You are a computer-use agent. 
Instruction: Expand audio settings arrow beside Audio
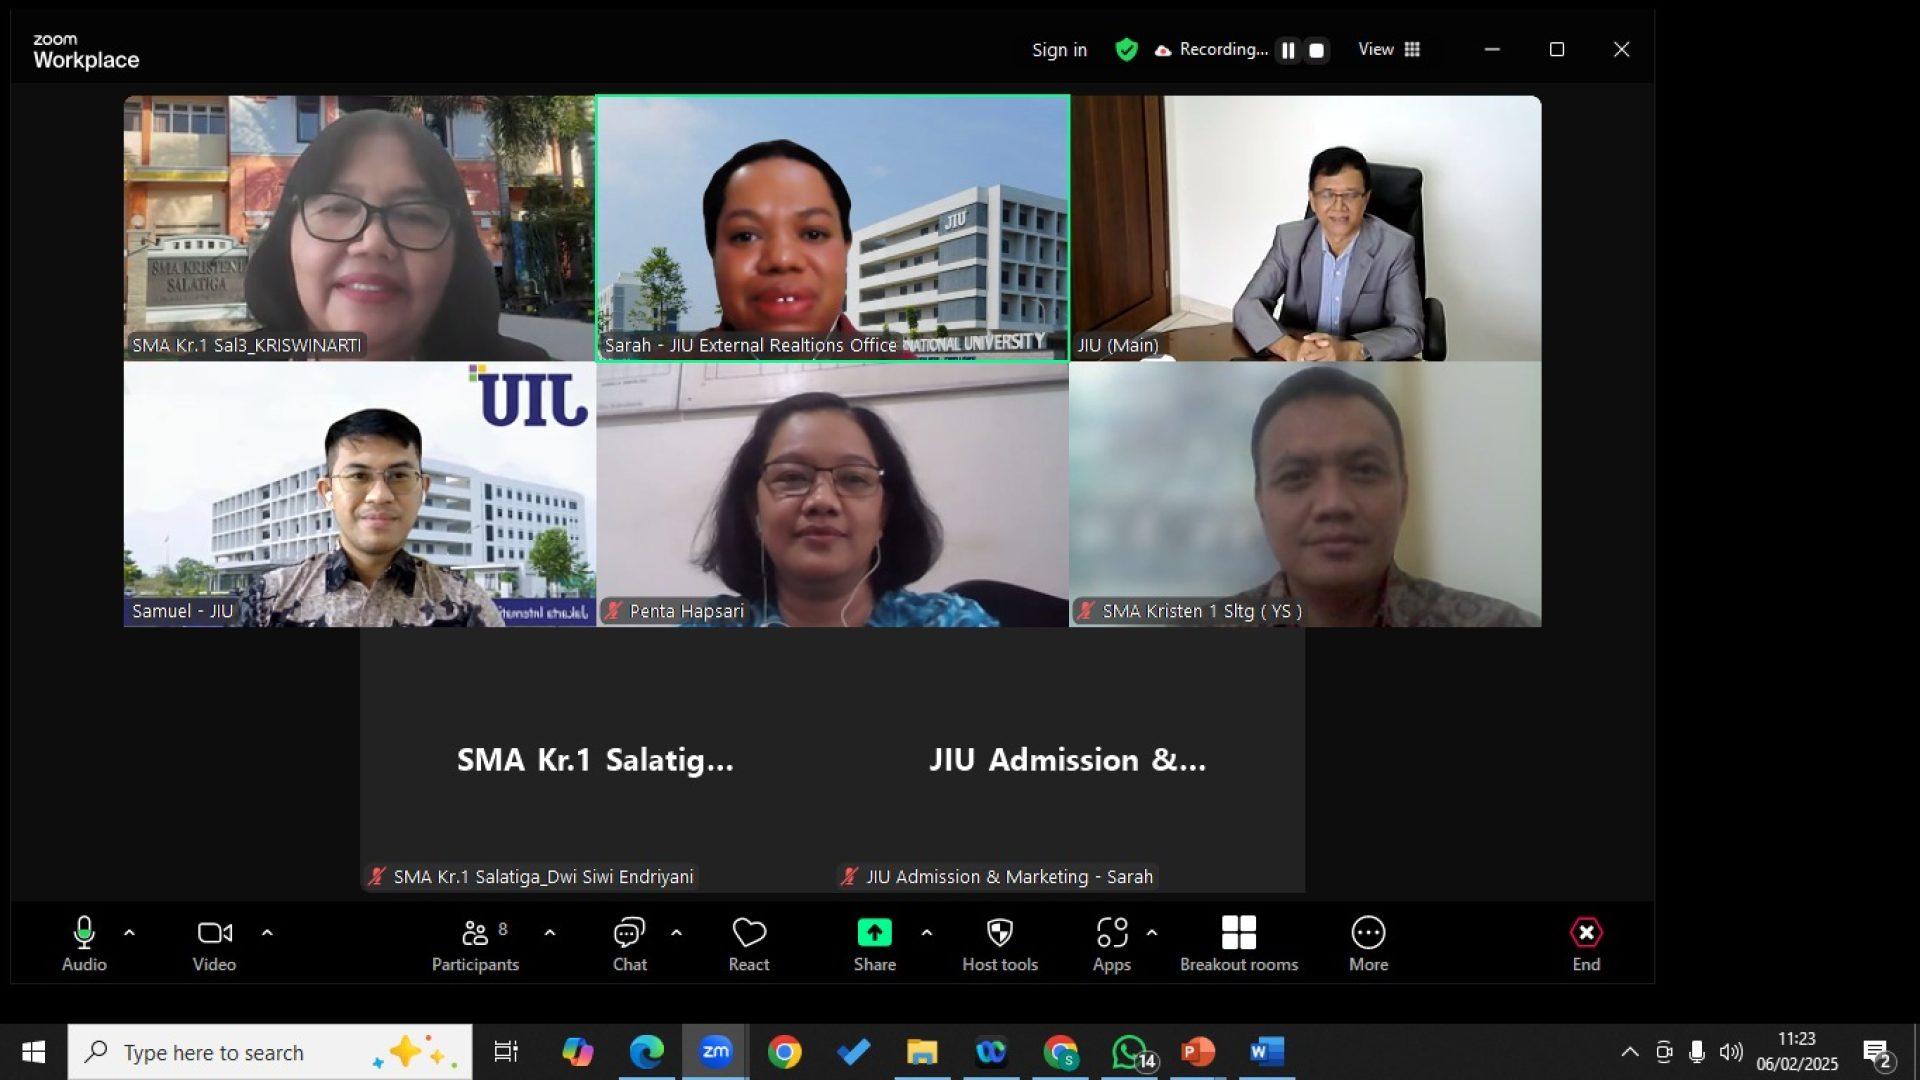point(129,932)
